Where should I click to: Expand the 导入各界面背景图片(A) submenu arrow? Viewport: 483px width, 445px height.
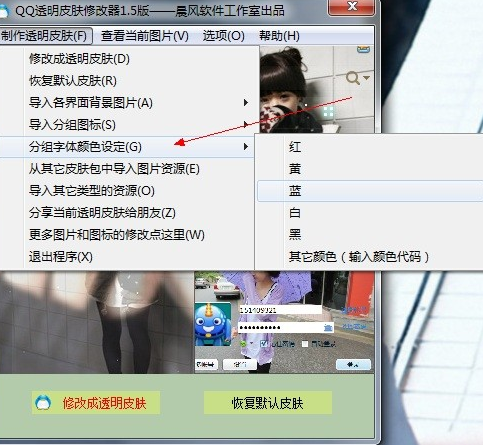(x=246, y=103)
